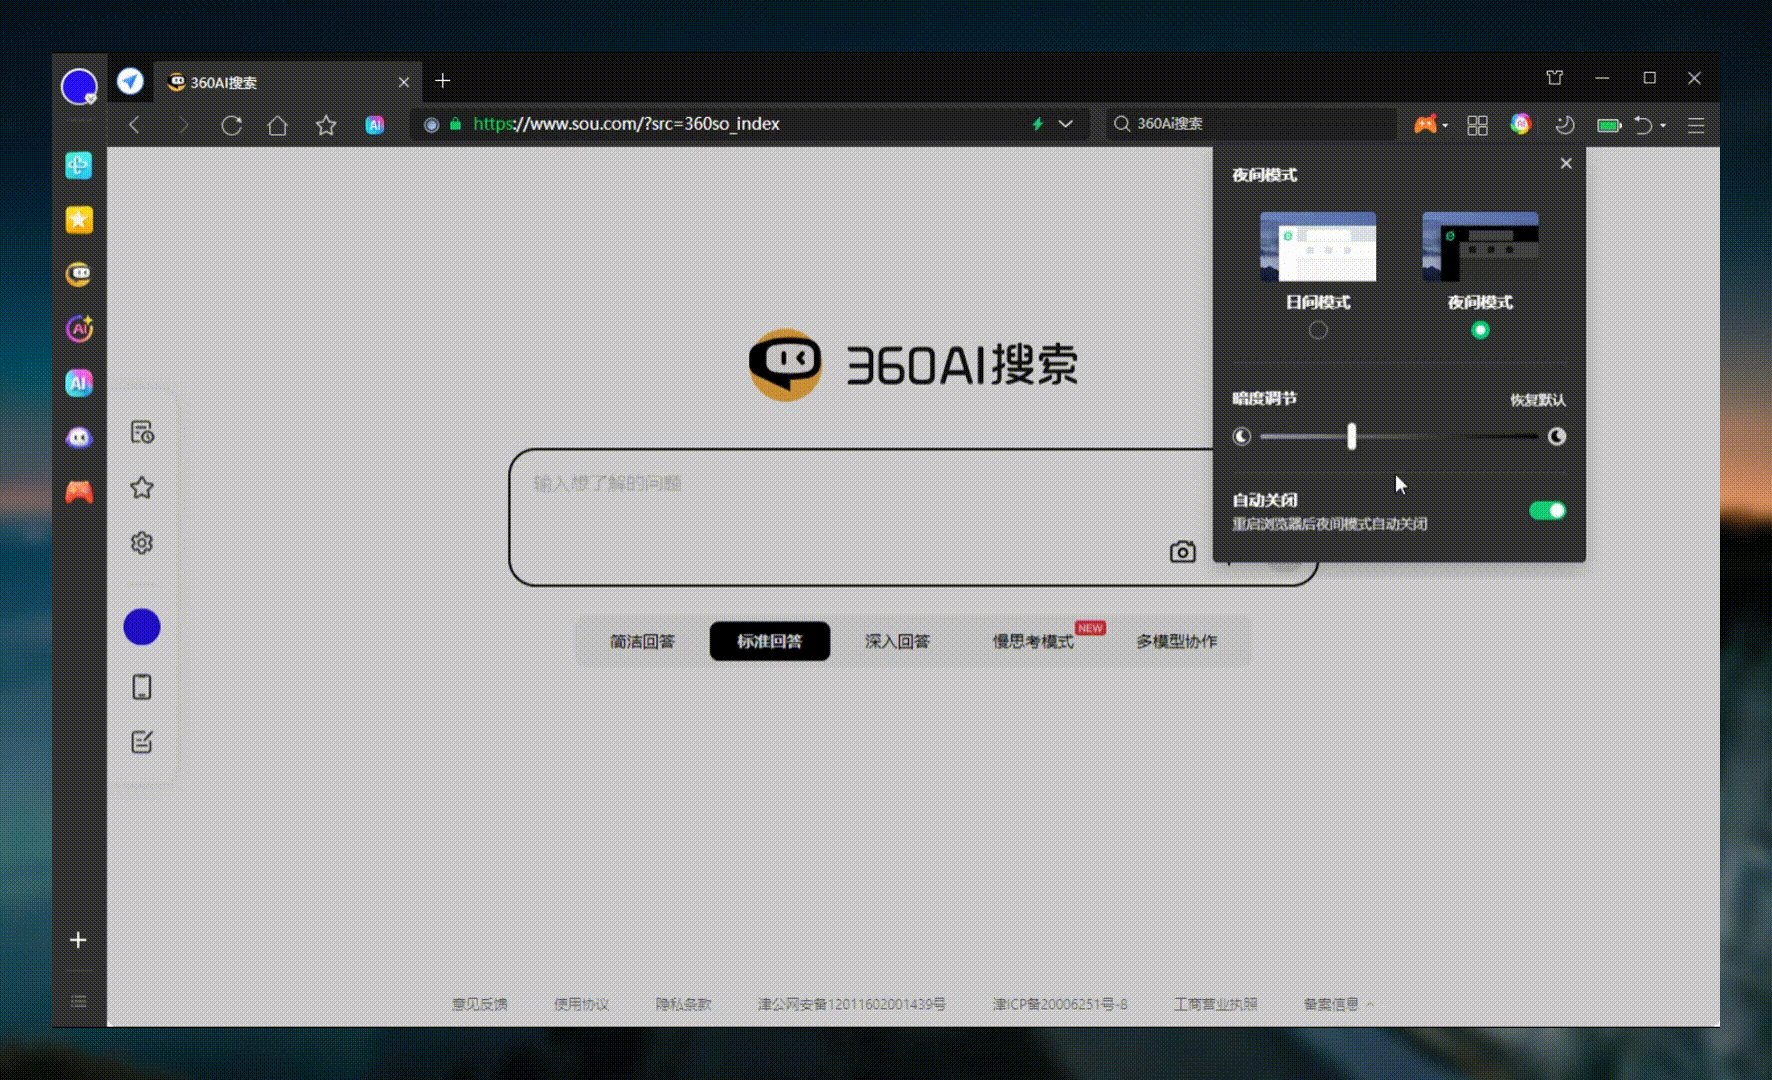Switch to 深入回答 mode tab
This screenshot has width=1772, height=1080.
pyautogui.click(x=897, y=641)
